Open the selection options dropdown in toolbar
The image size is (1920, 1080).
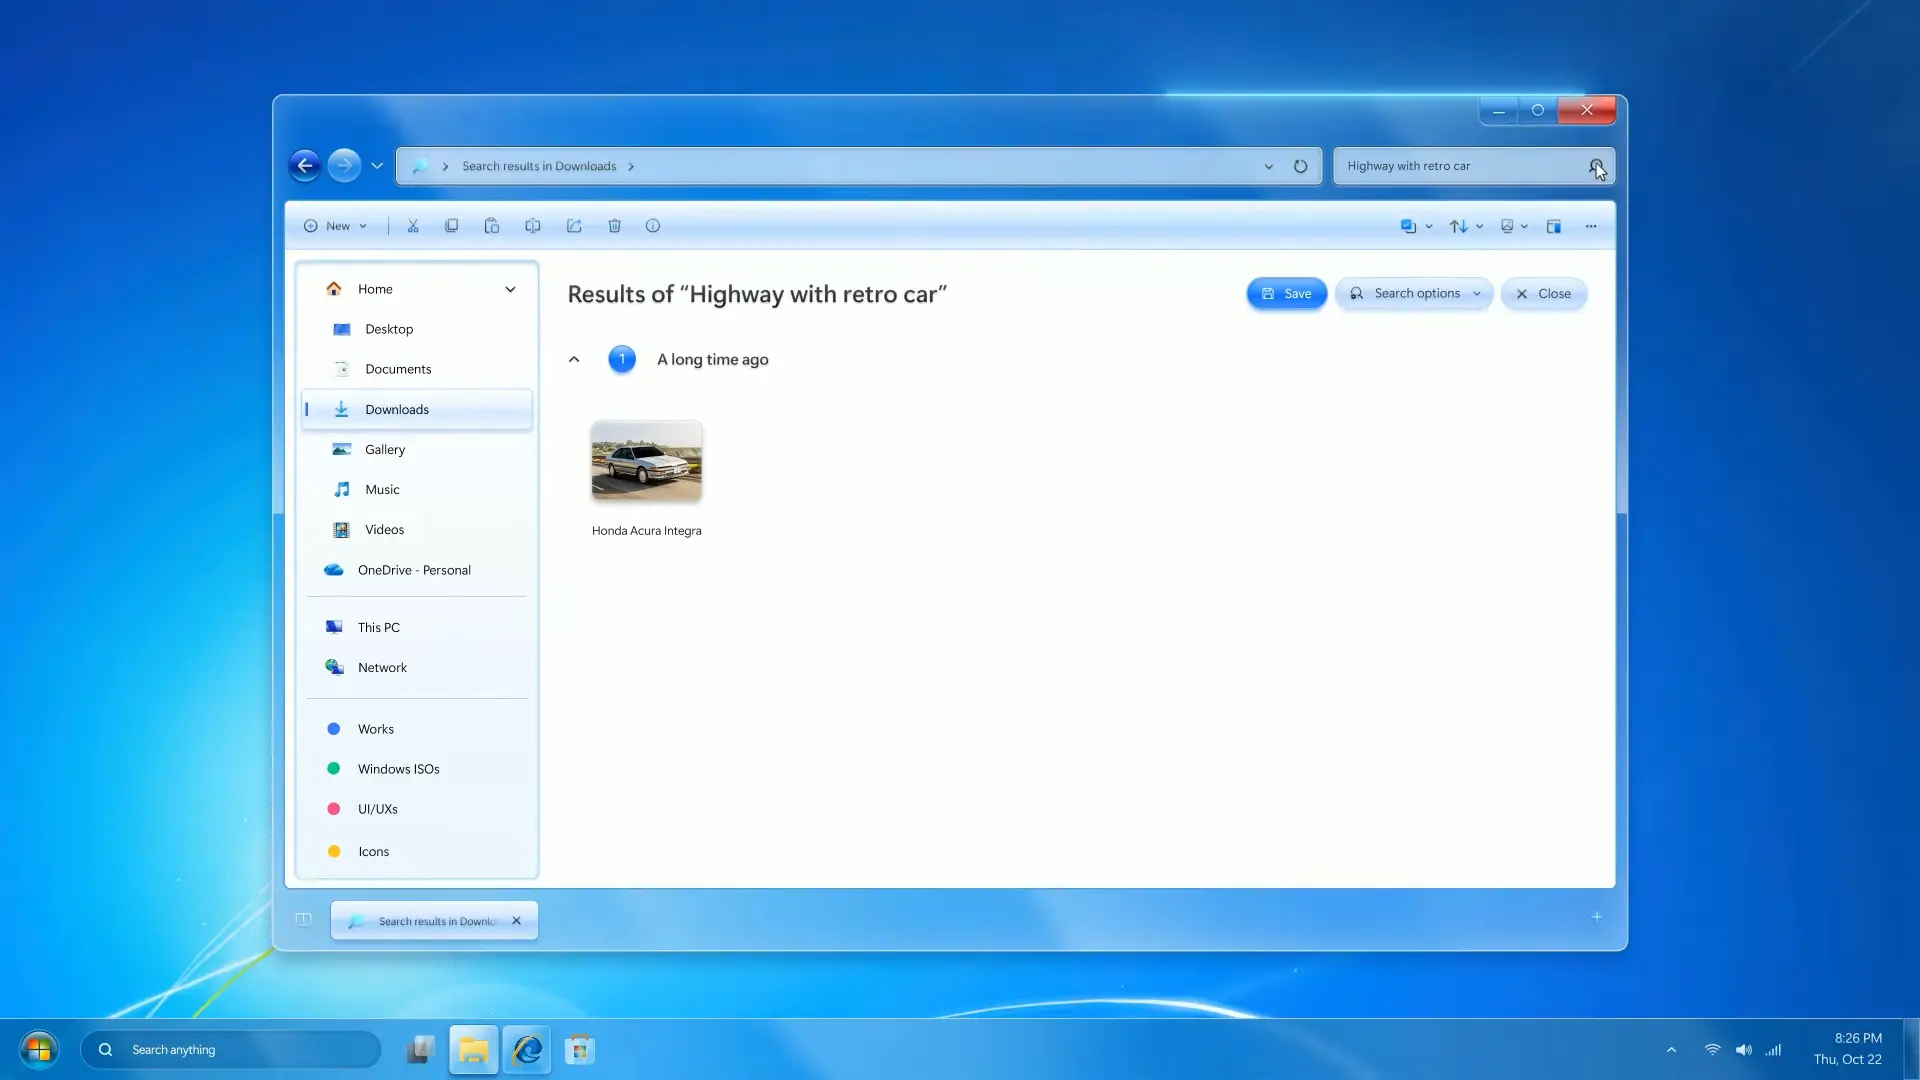tap(1416, 226)
